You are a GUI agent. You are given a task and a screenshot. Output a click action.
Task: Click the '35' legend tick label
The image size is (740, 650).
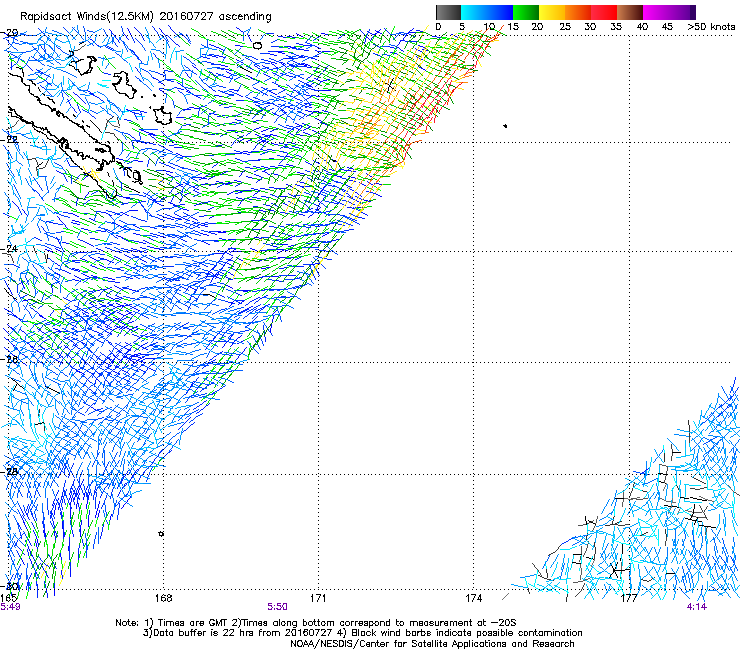coord(616,26)
